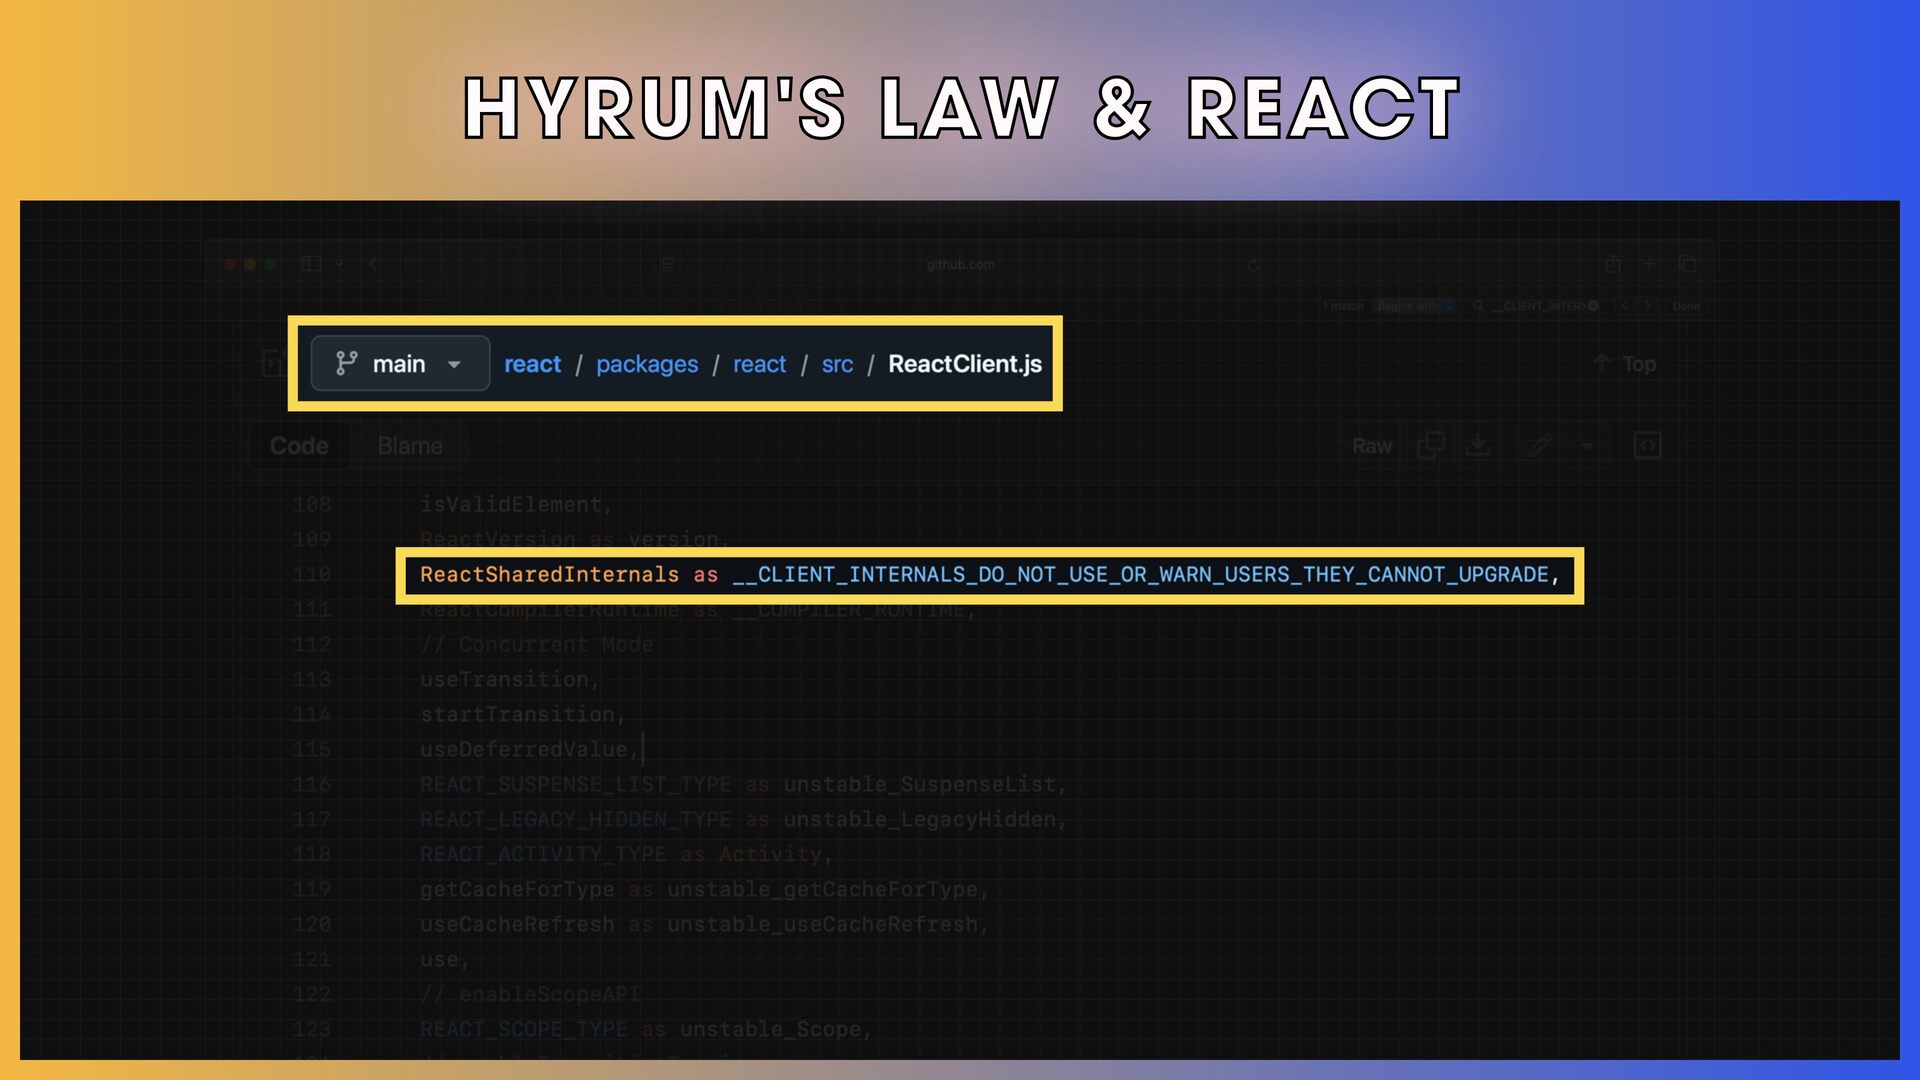Screen dimensions: 1920x1080
Task: Go back with Safari back arrow
Action: coord(373,264)
